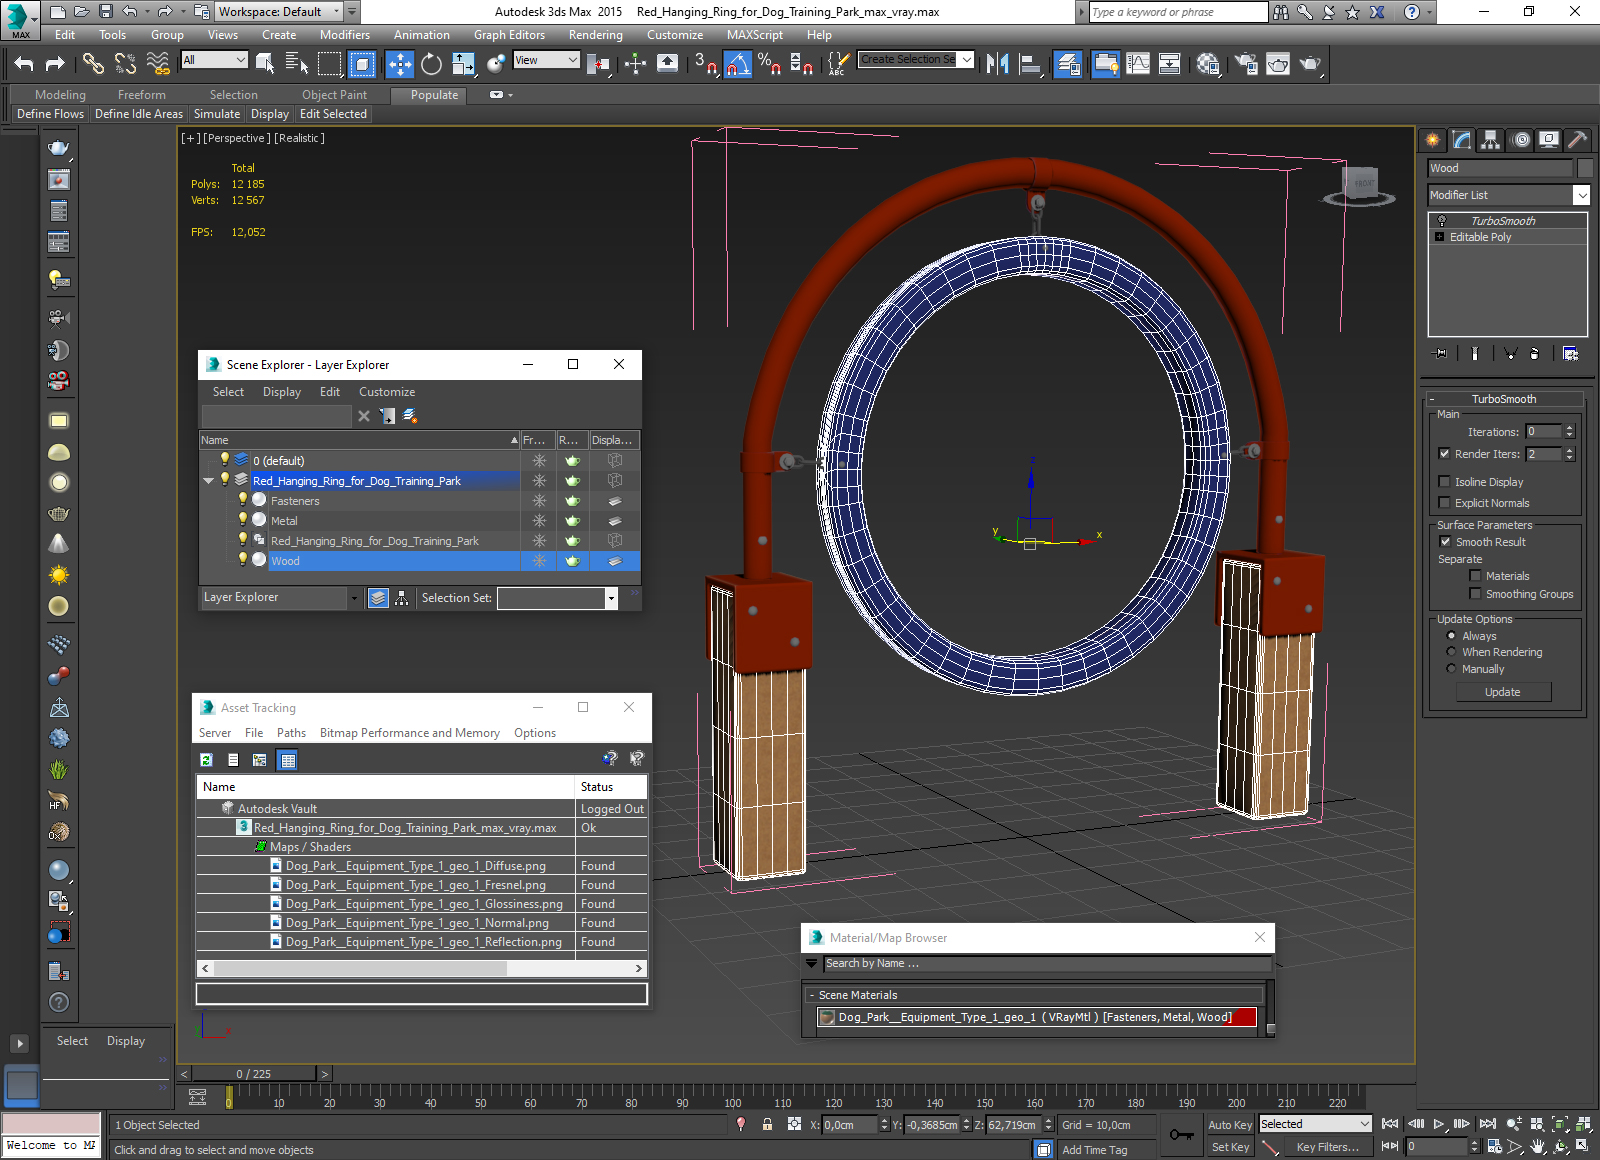Viewport: 1600px width, 1160px height.
Task: Select the Manually update option
Action: pos(1451,668)
